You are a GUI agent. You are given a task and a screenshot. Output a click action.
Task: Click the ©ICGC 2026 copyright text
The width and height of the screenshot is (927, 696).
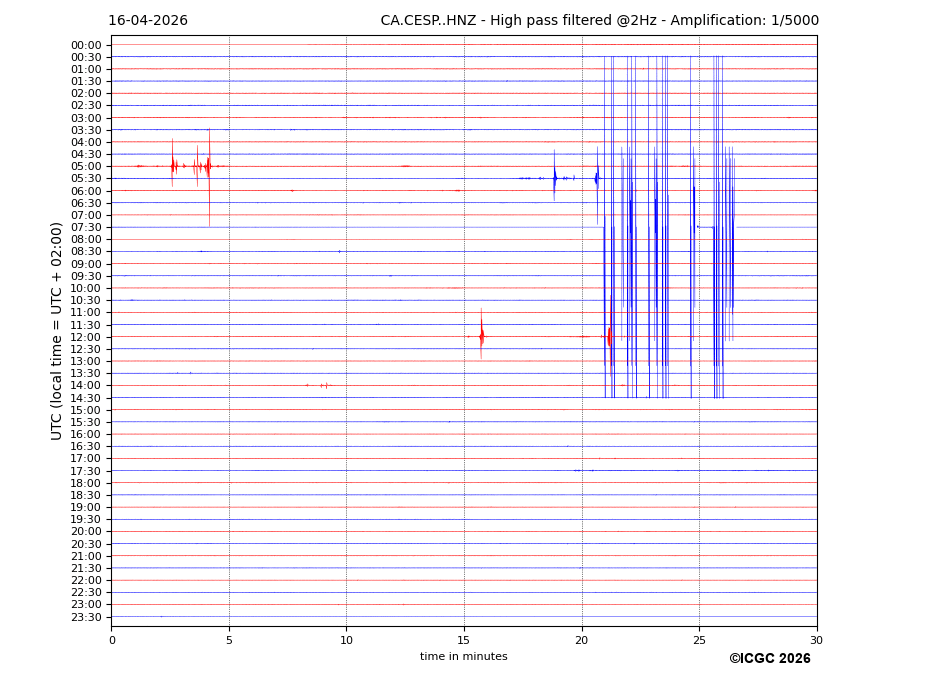[769, 659]
